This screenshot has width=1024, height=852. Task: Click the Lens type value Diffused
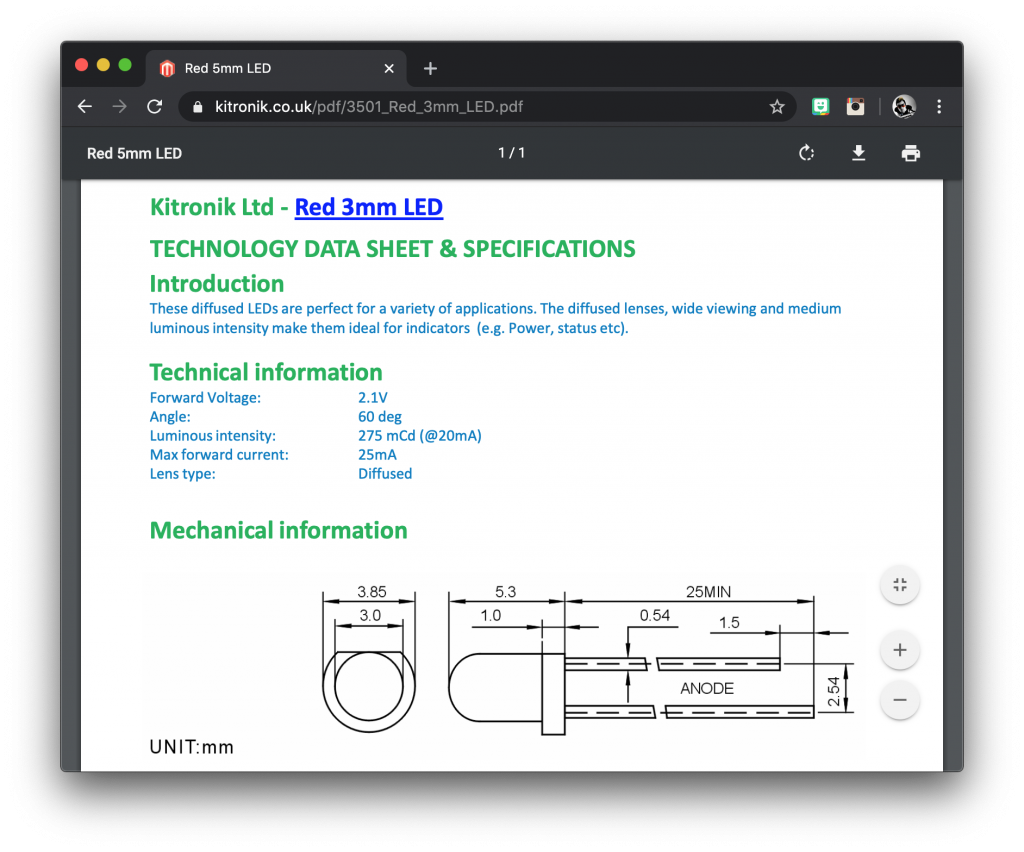(385, 473)
